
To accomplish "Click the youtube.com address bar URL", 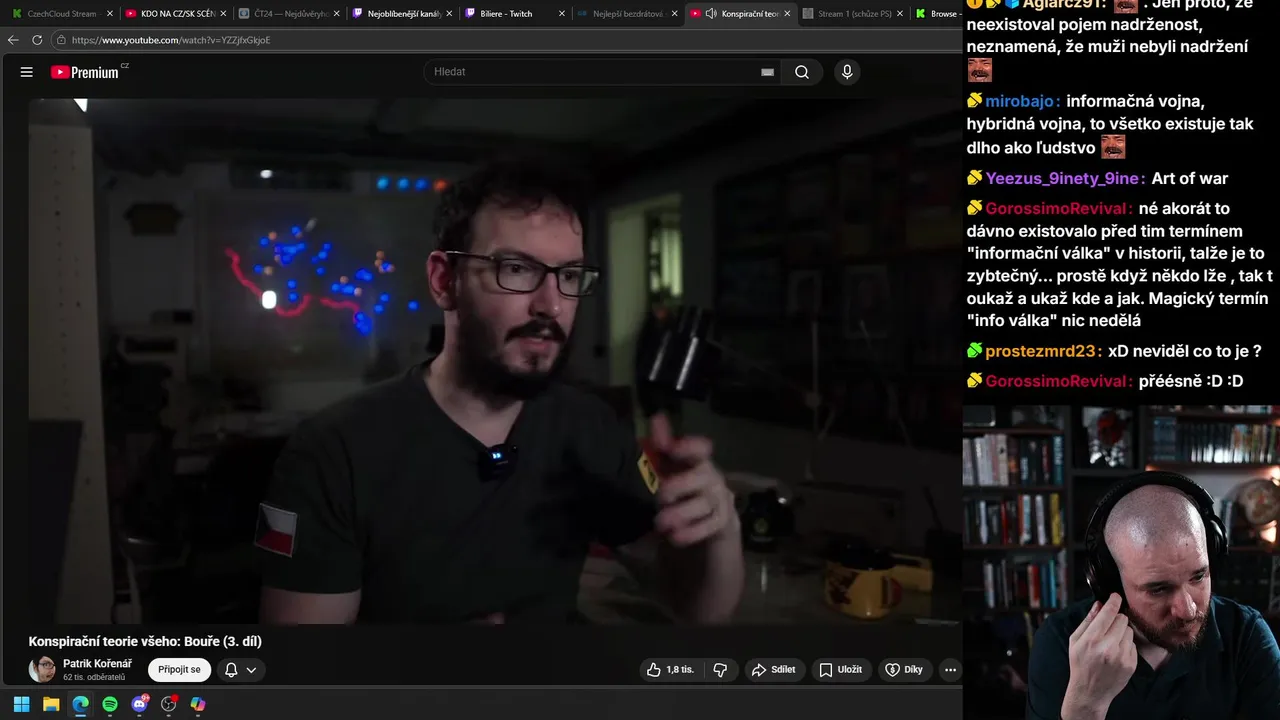I will tap(171, 40).
